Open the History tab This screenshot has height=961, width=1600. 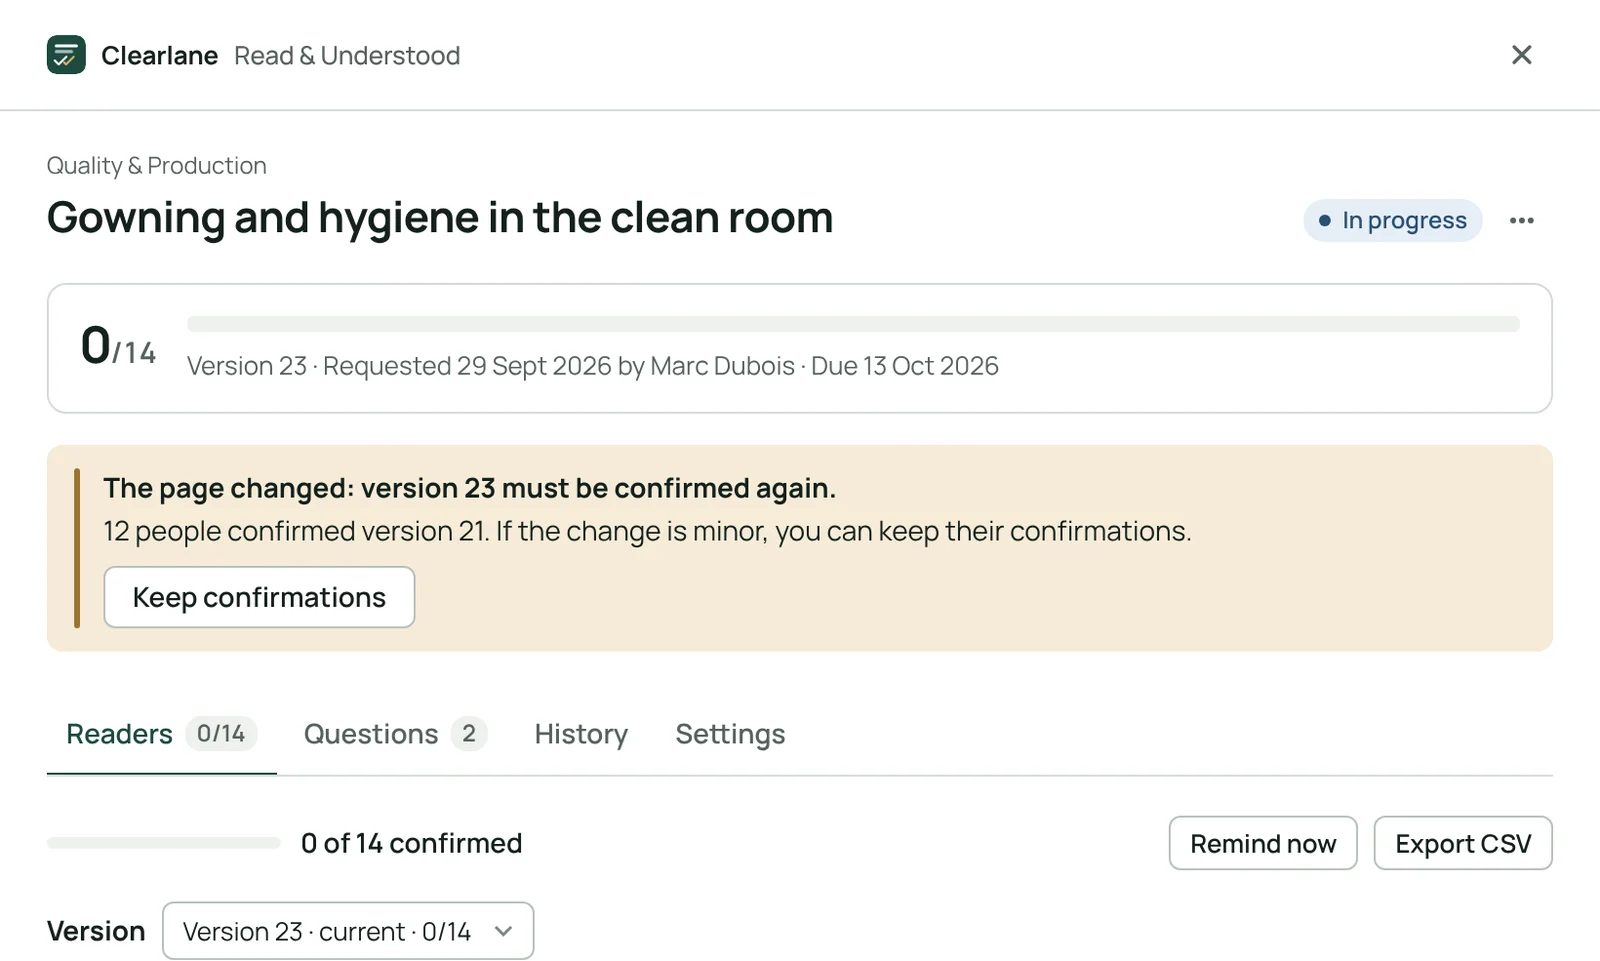581,734
